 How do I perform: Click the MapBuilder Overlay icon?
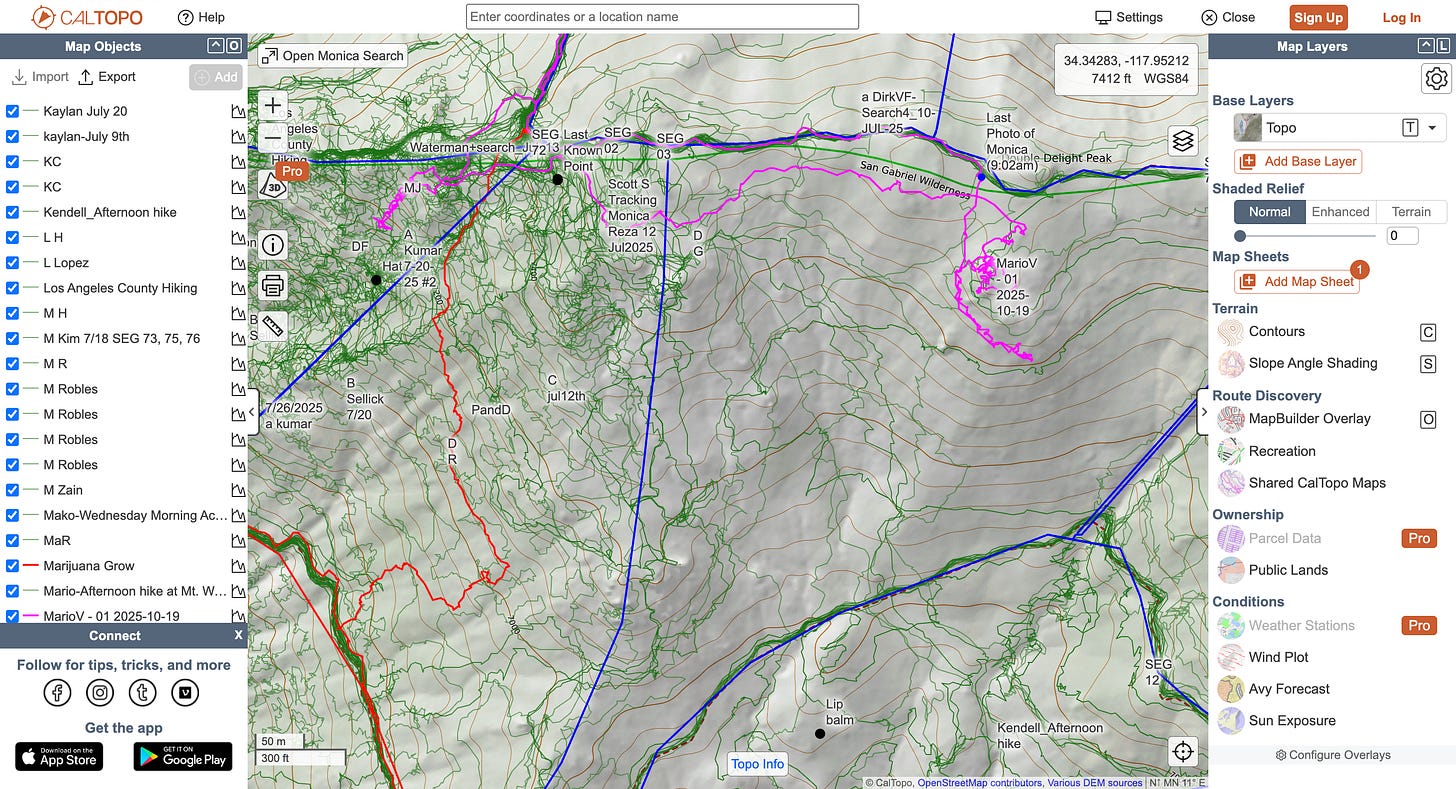click(1230, 419)
